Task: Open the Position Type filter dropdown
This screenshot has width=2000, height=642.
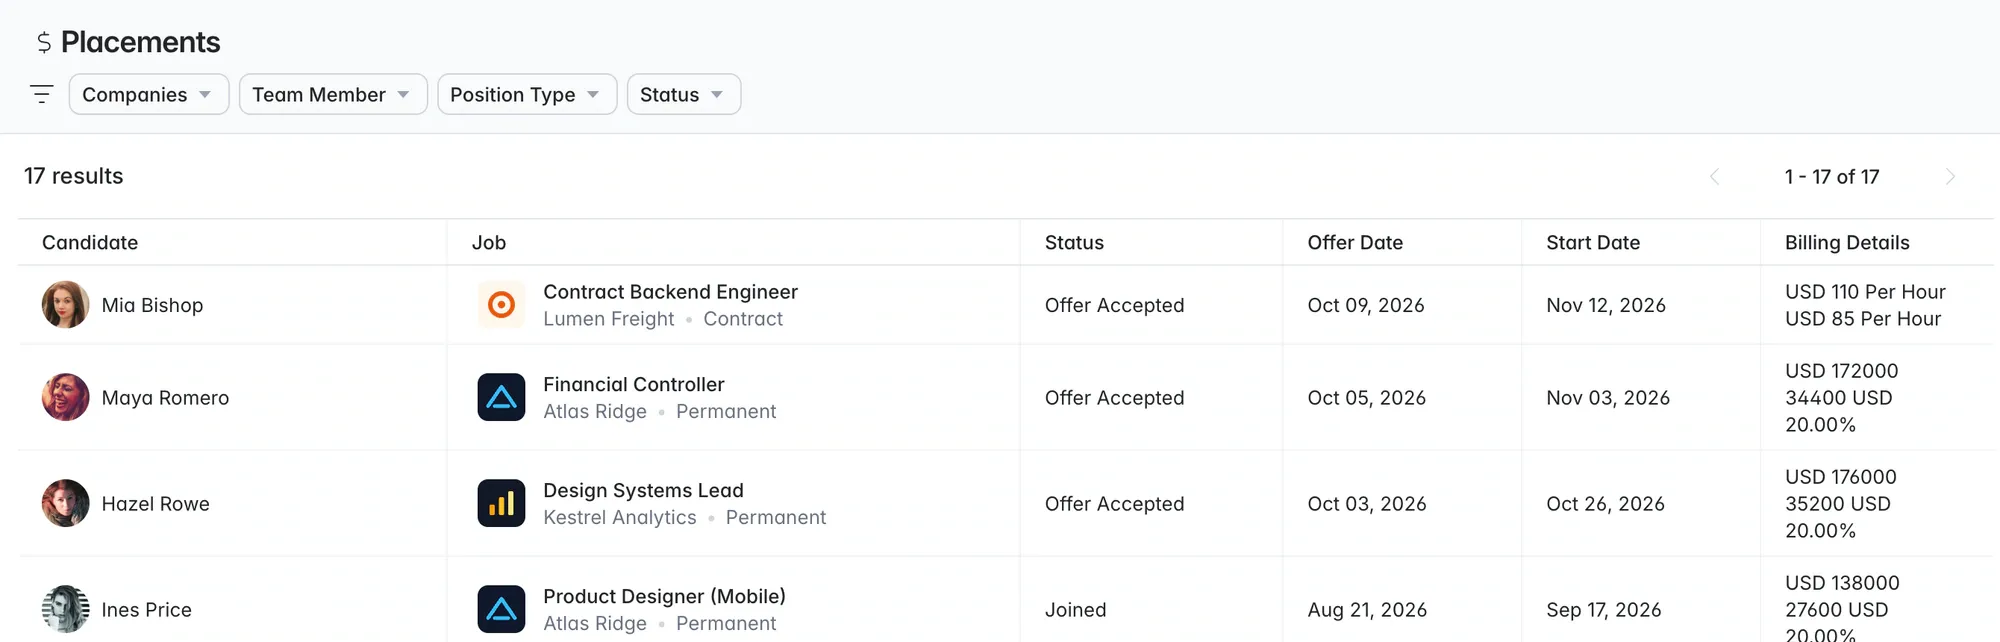Action: pos(527,94)
